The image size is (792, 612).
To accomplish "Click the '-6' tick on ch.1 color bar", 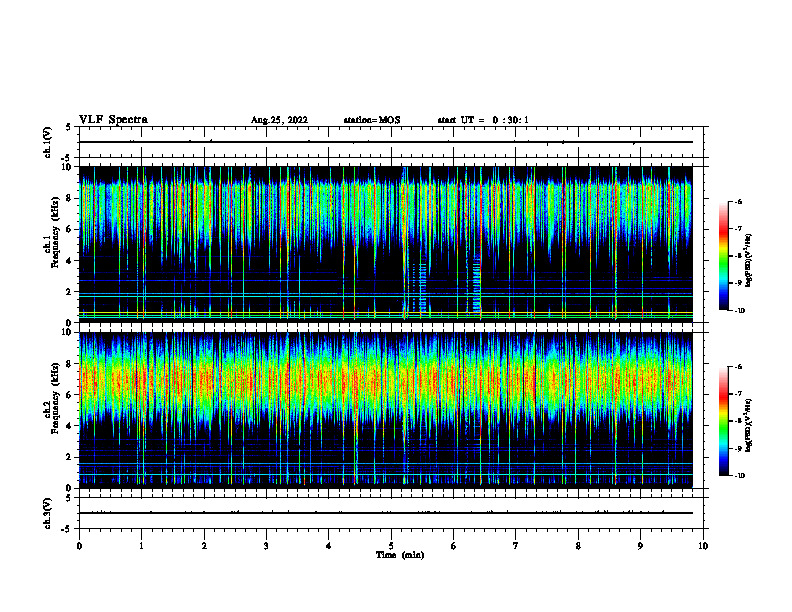I will point(738,201).
